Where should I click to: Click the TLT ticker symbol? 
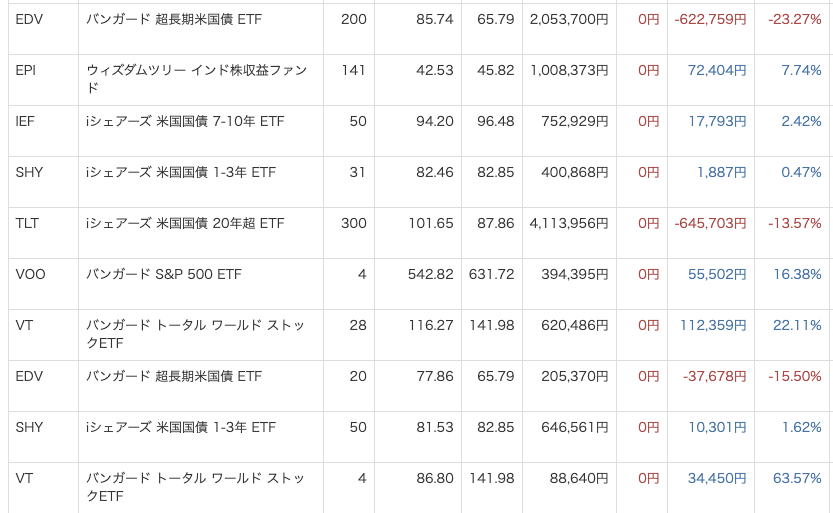[x=27, y=223]
